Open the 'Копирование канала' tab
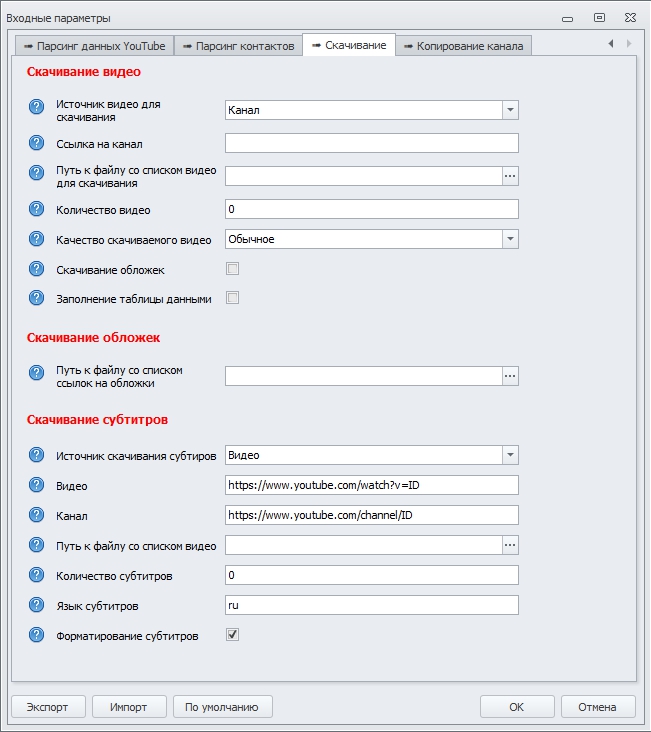 pyautogui.click(x=462, y=46)
